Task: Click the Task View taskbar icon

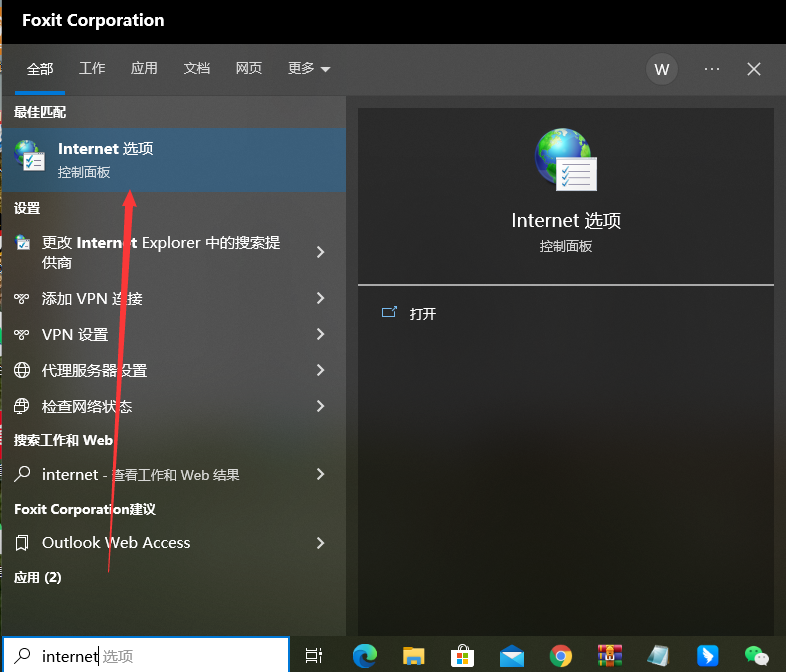Action: pos(314,655)
